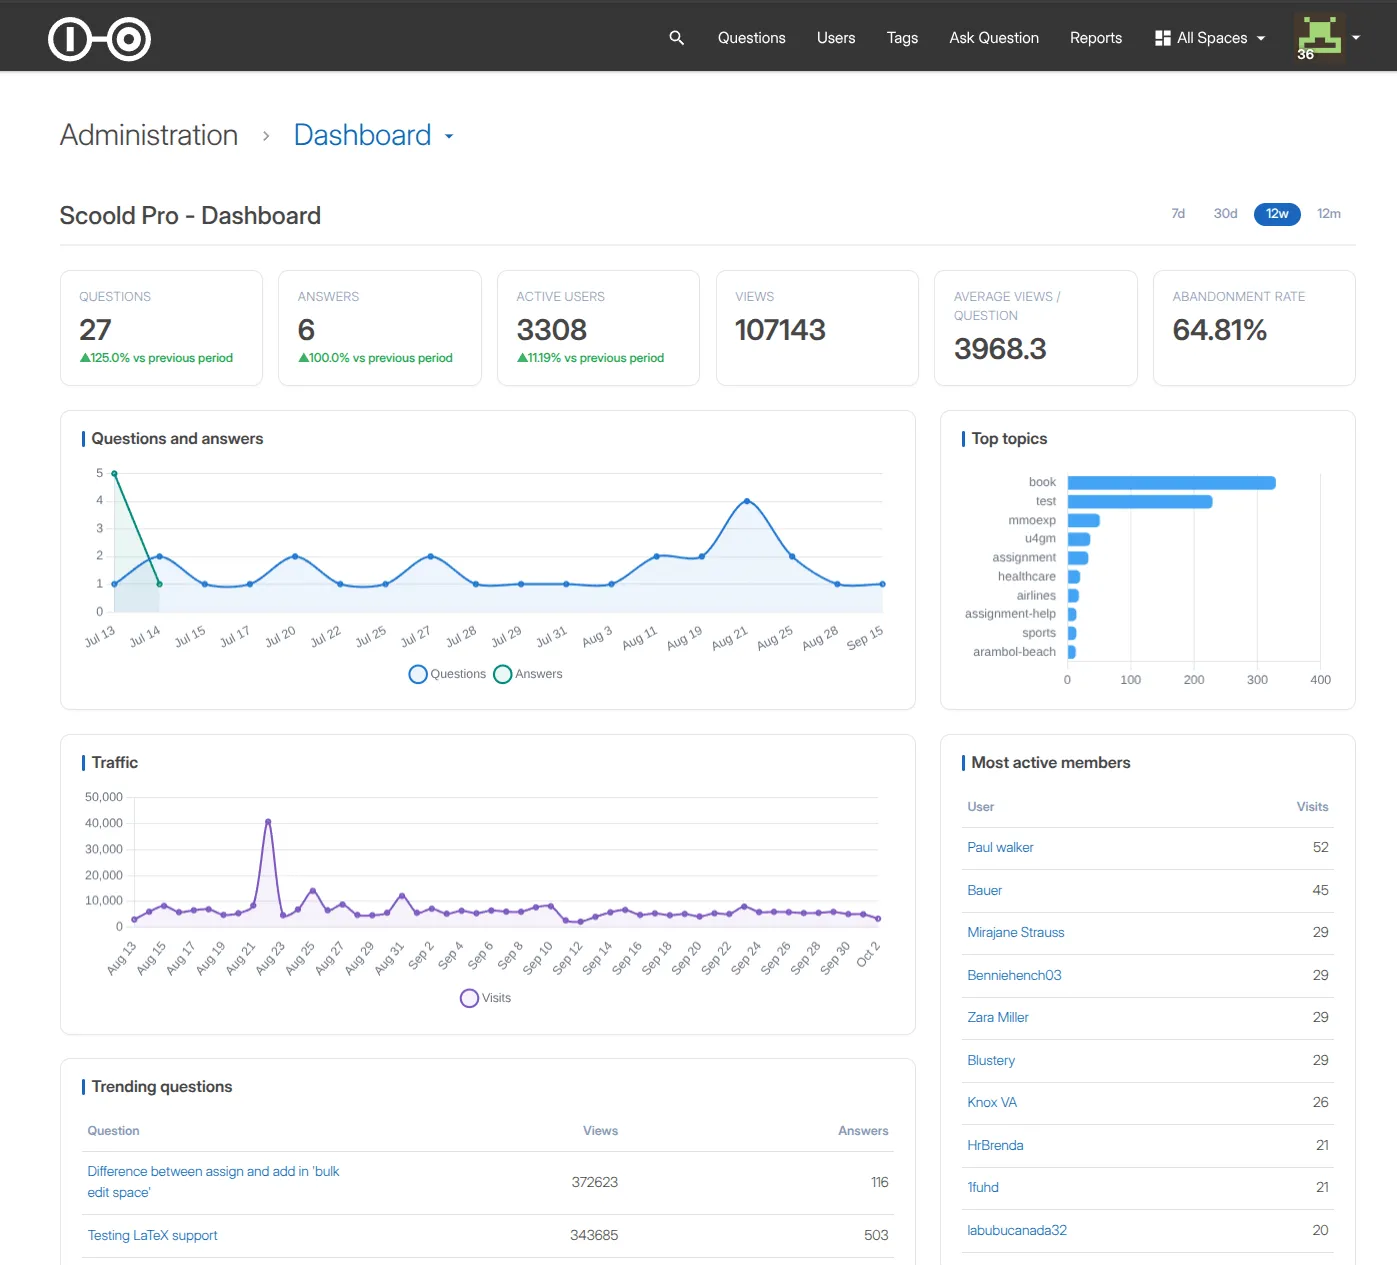This screenshot has width=1397, height=1265.
Task: Go to Questions in the navbar
Action: click(x=752, y=38)
